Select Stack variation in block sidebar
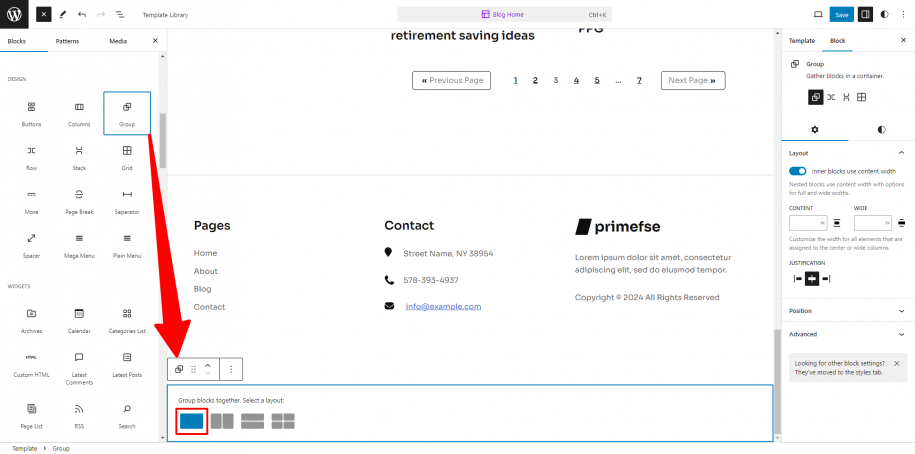 click(x=846, y=97)
